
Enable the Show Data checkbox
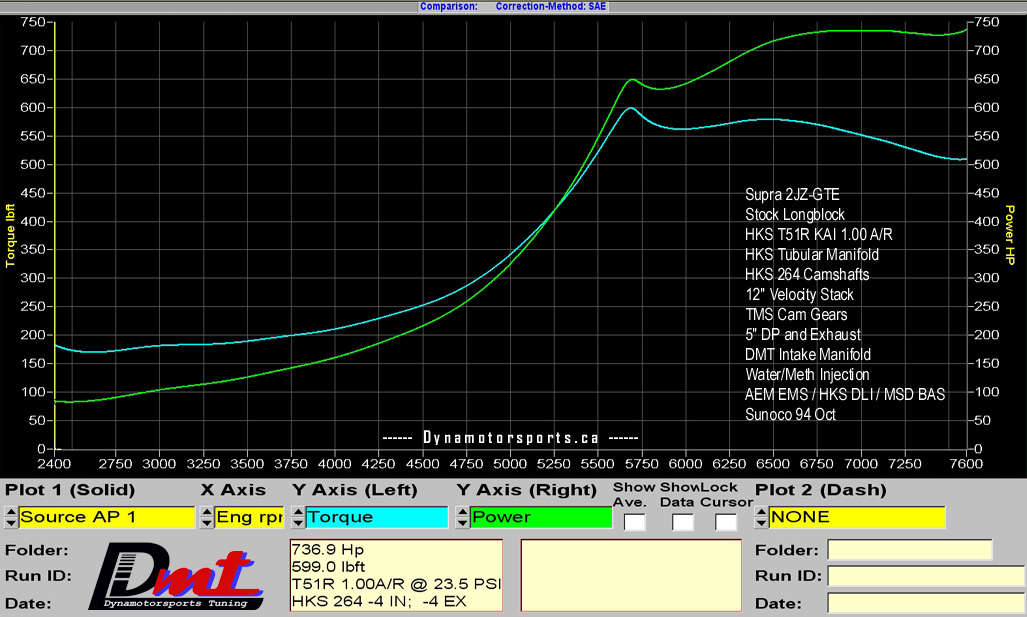[x=682, y=522]
